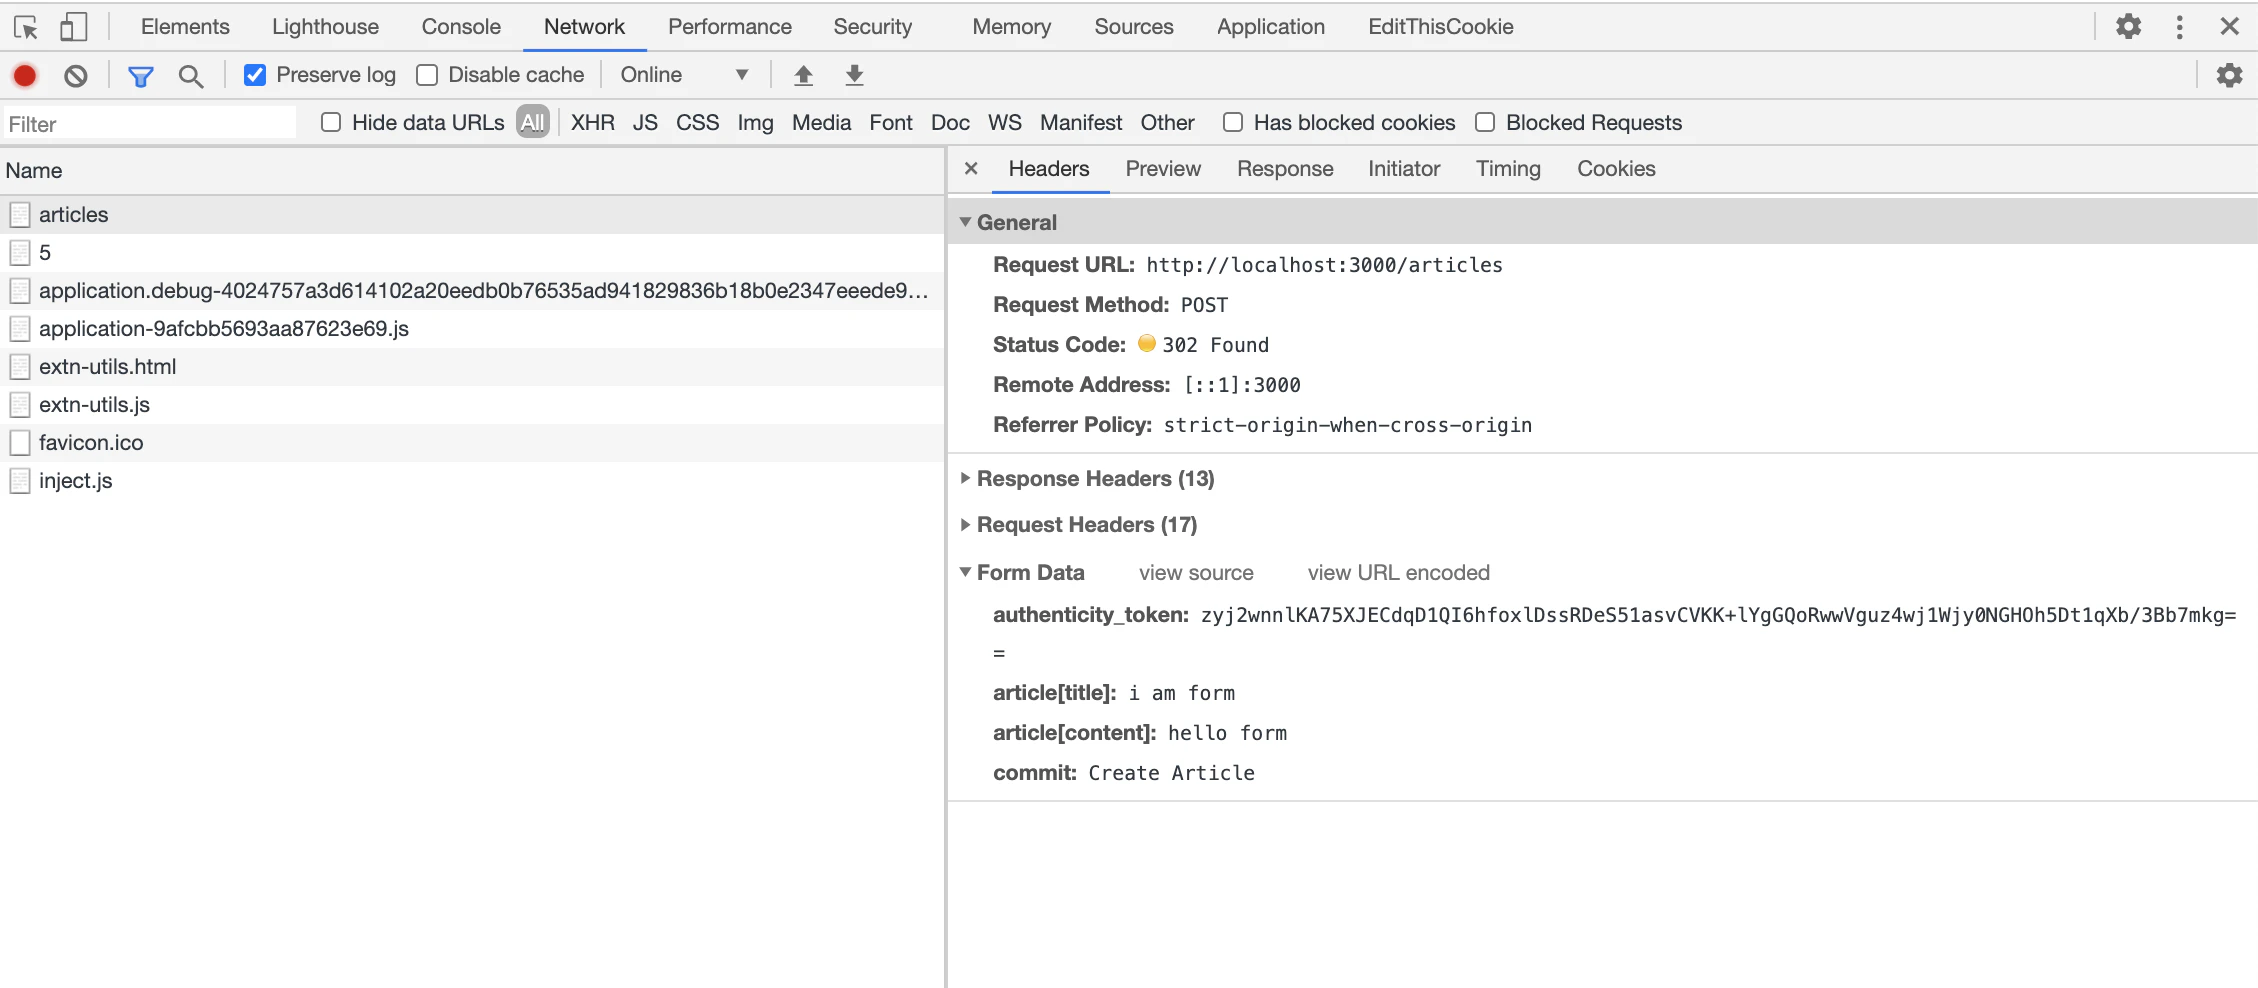
Task: Clear the network log
Action: pyautogui.click(x=76, y=75)
